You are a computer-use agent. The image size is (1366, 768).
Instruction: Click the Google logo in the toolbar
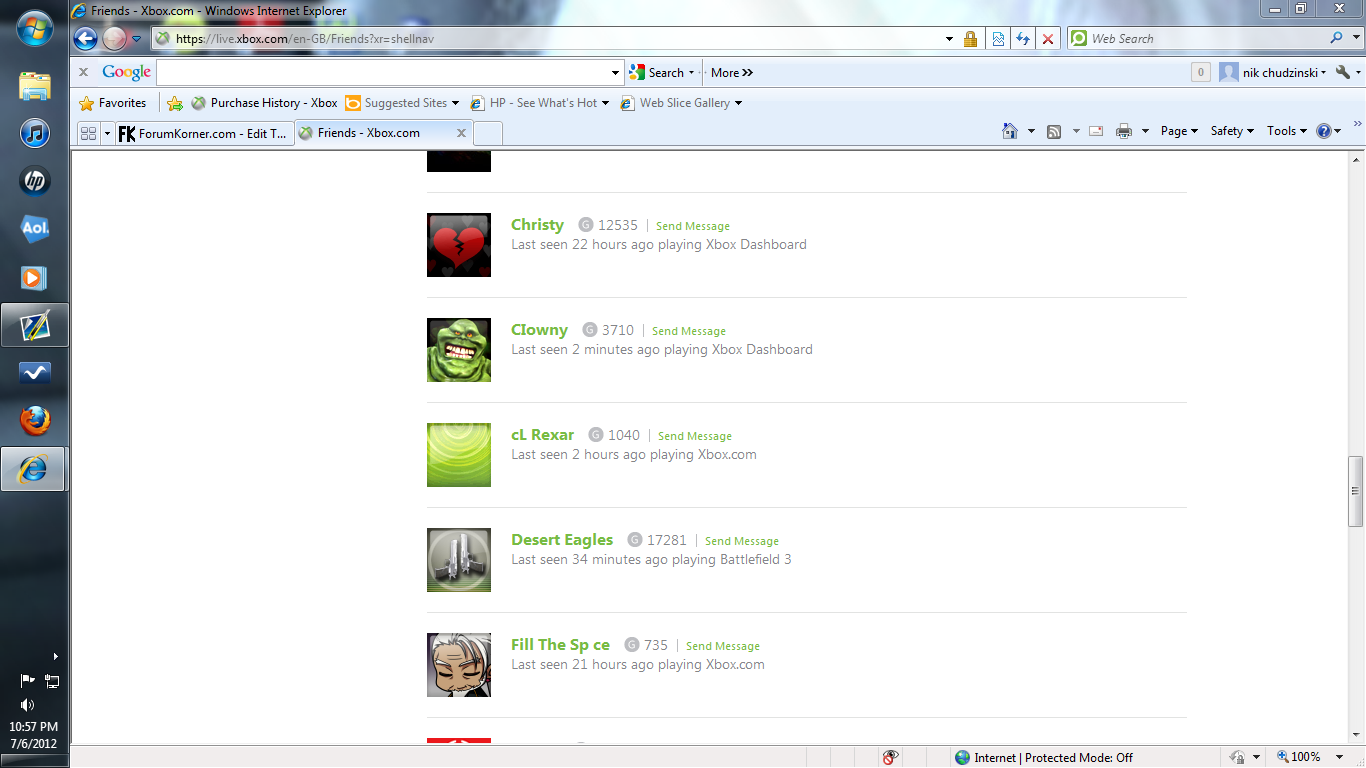click(x=127, y=72)
